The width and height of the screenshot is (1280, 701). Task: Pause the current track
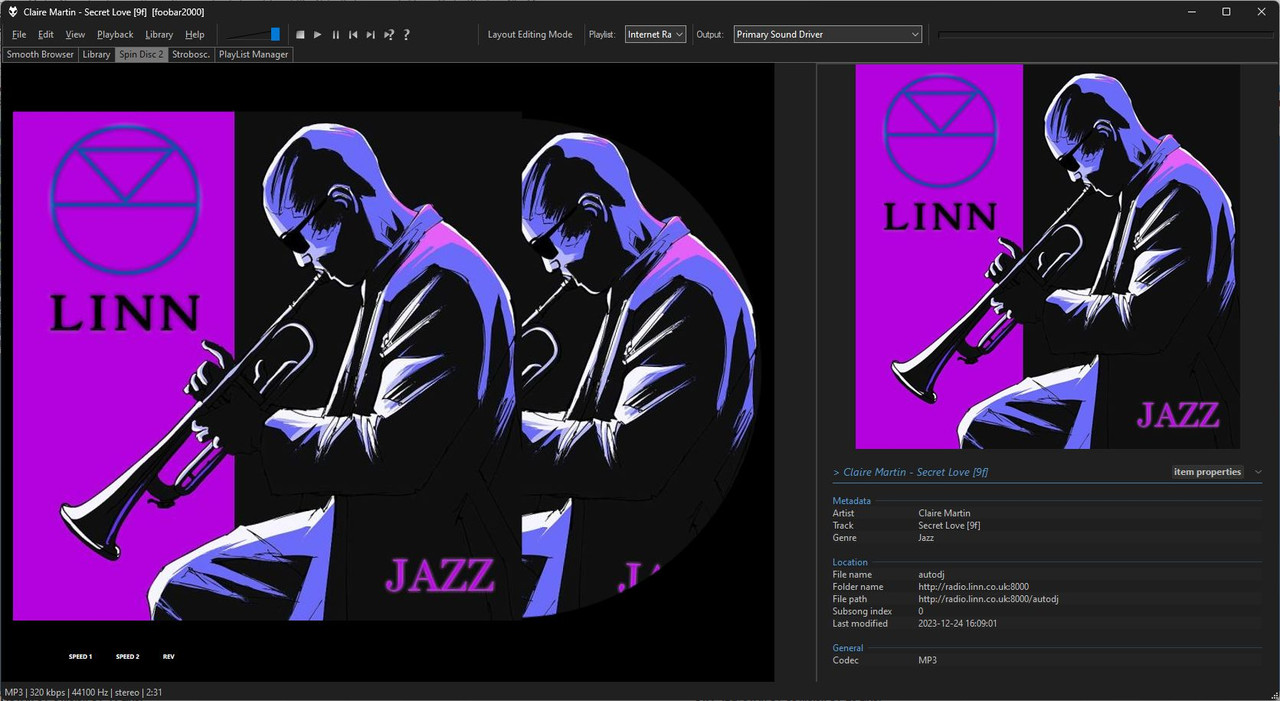point(336,34)
